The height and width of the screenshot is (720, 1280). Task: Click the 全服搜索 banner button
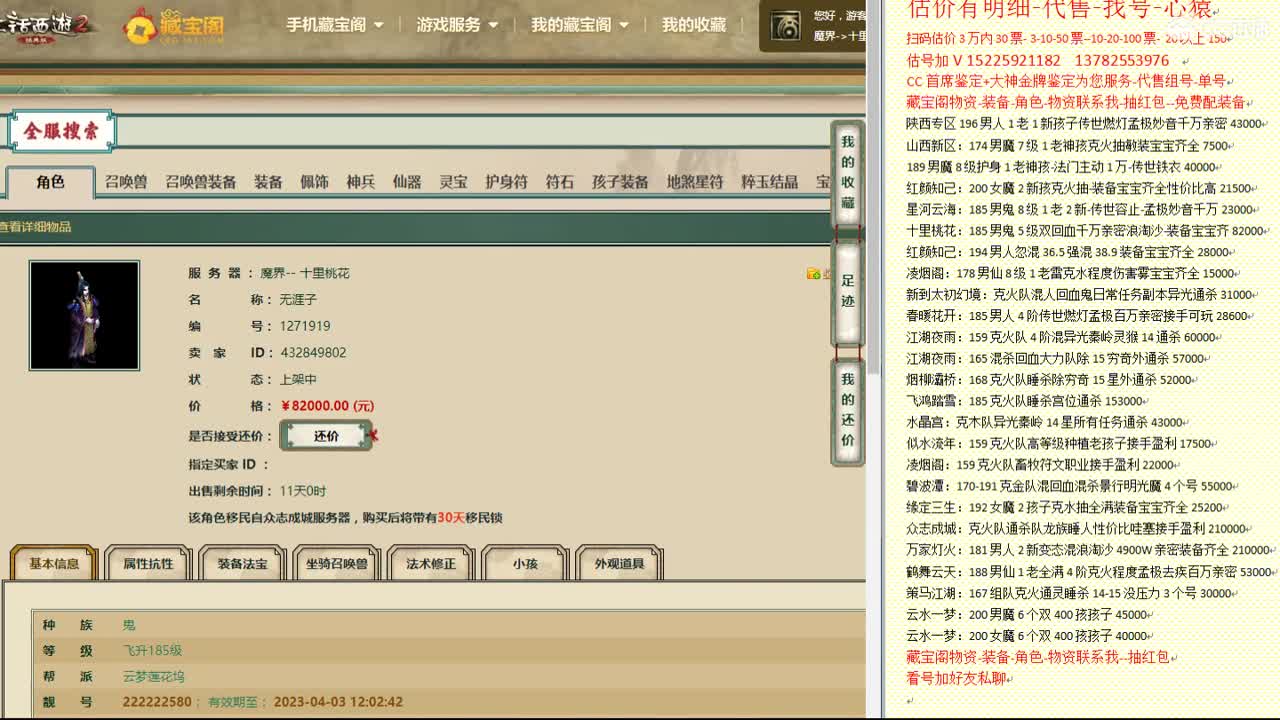[x=62, y=131]
